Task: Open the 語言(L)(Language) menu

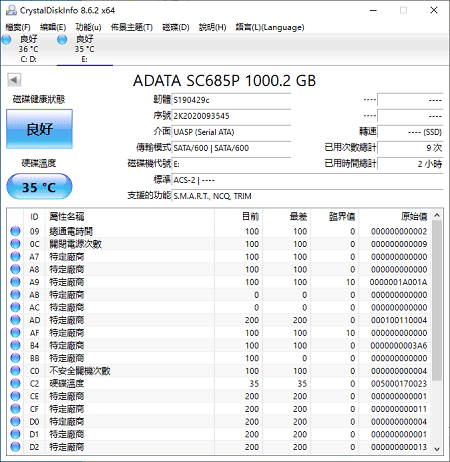Action: click(x=270, y=27)
